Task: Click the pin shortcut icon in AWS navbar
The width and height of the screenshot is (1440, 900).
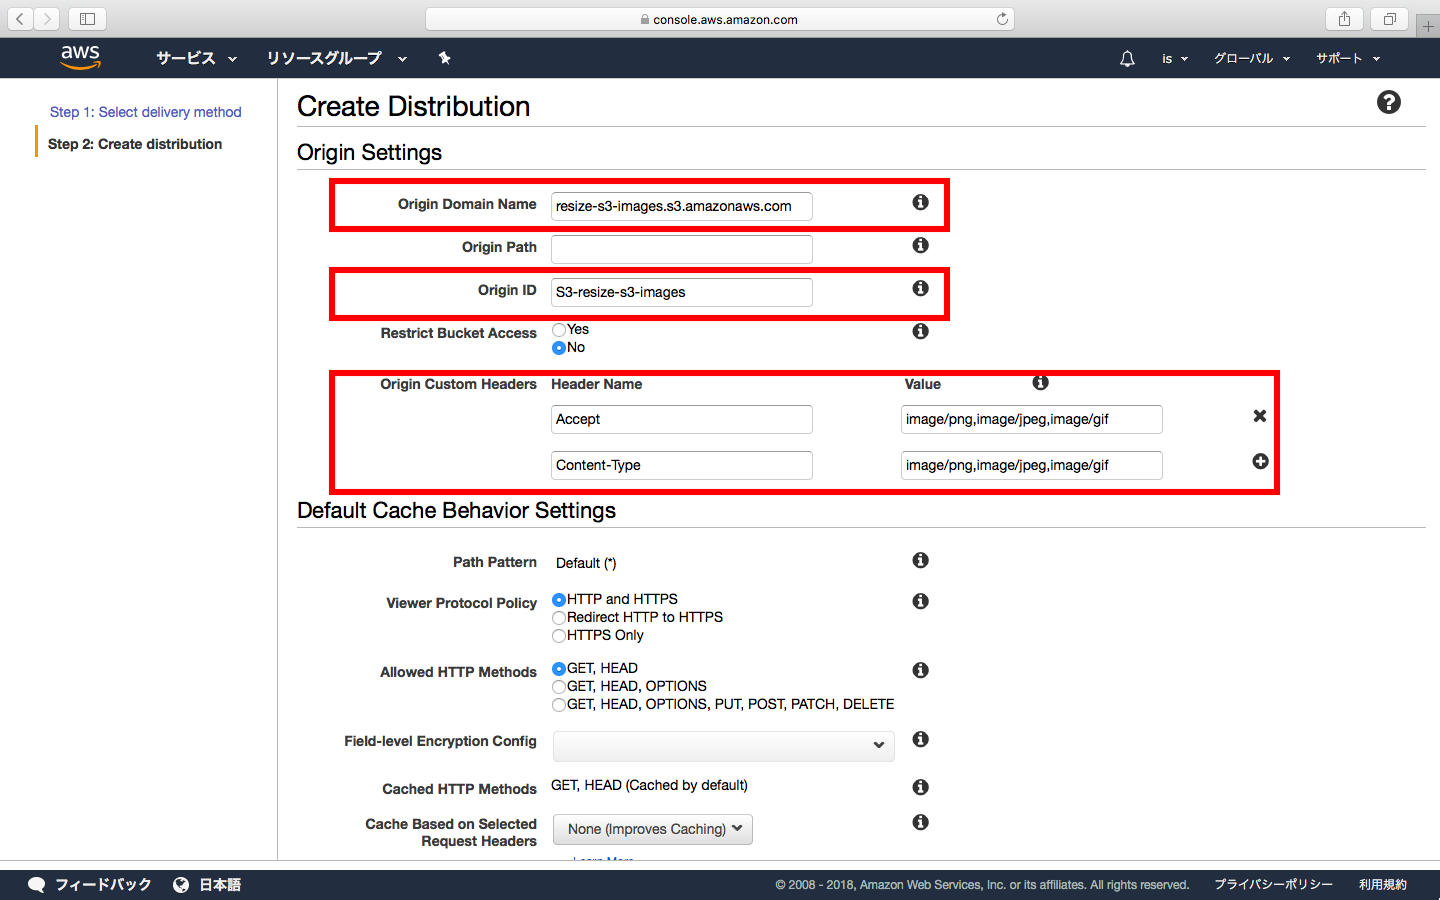Action: 444,58
